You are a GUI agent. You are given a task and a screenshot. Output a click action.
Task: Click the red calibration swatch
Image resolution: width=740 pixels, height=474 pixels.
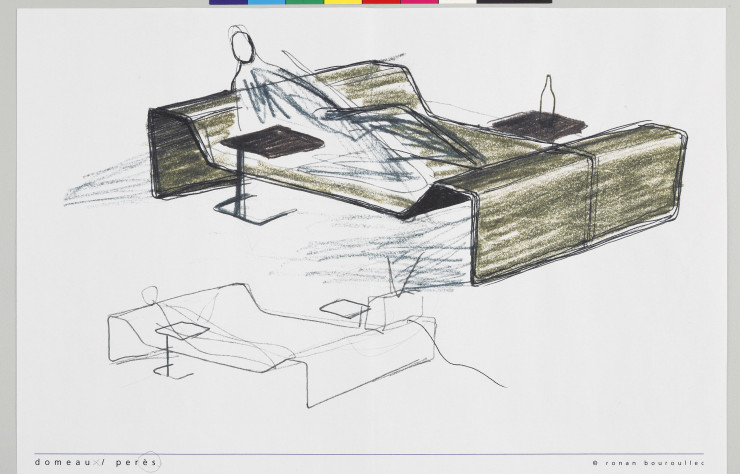point(381,2)
